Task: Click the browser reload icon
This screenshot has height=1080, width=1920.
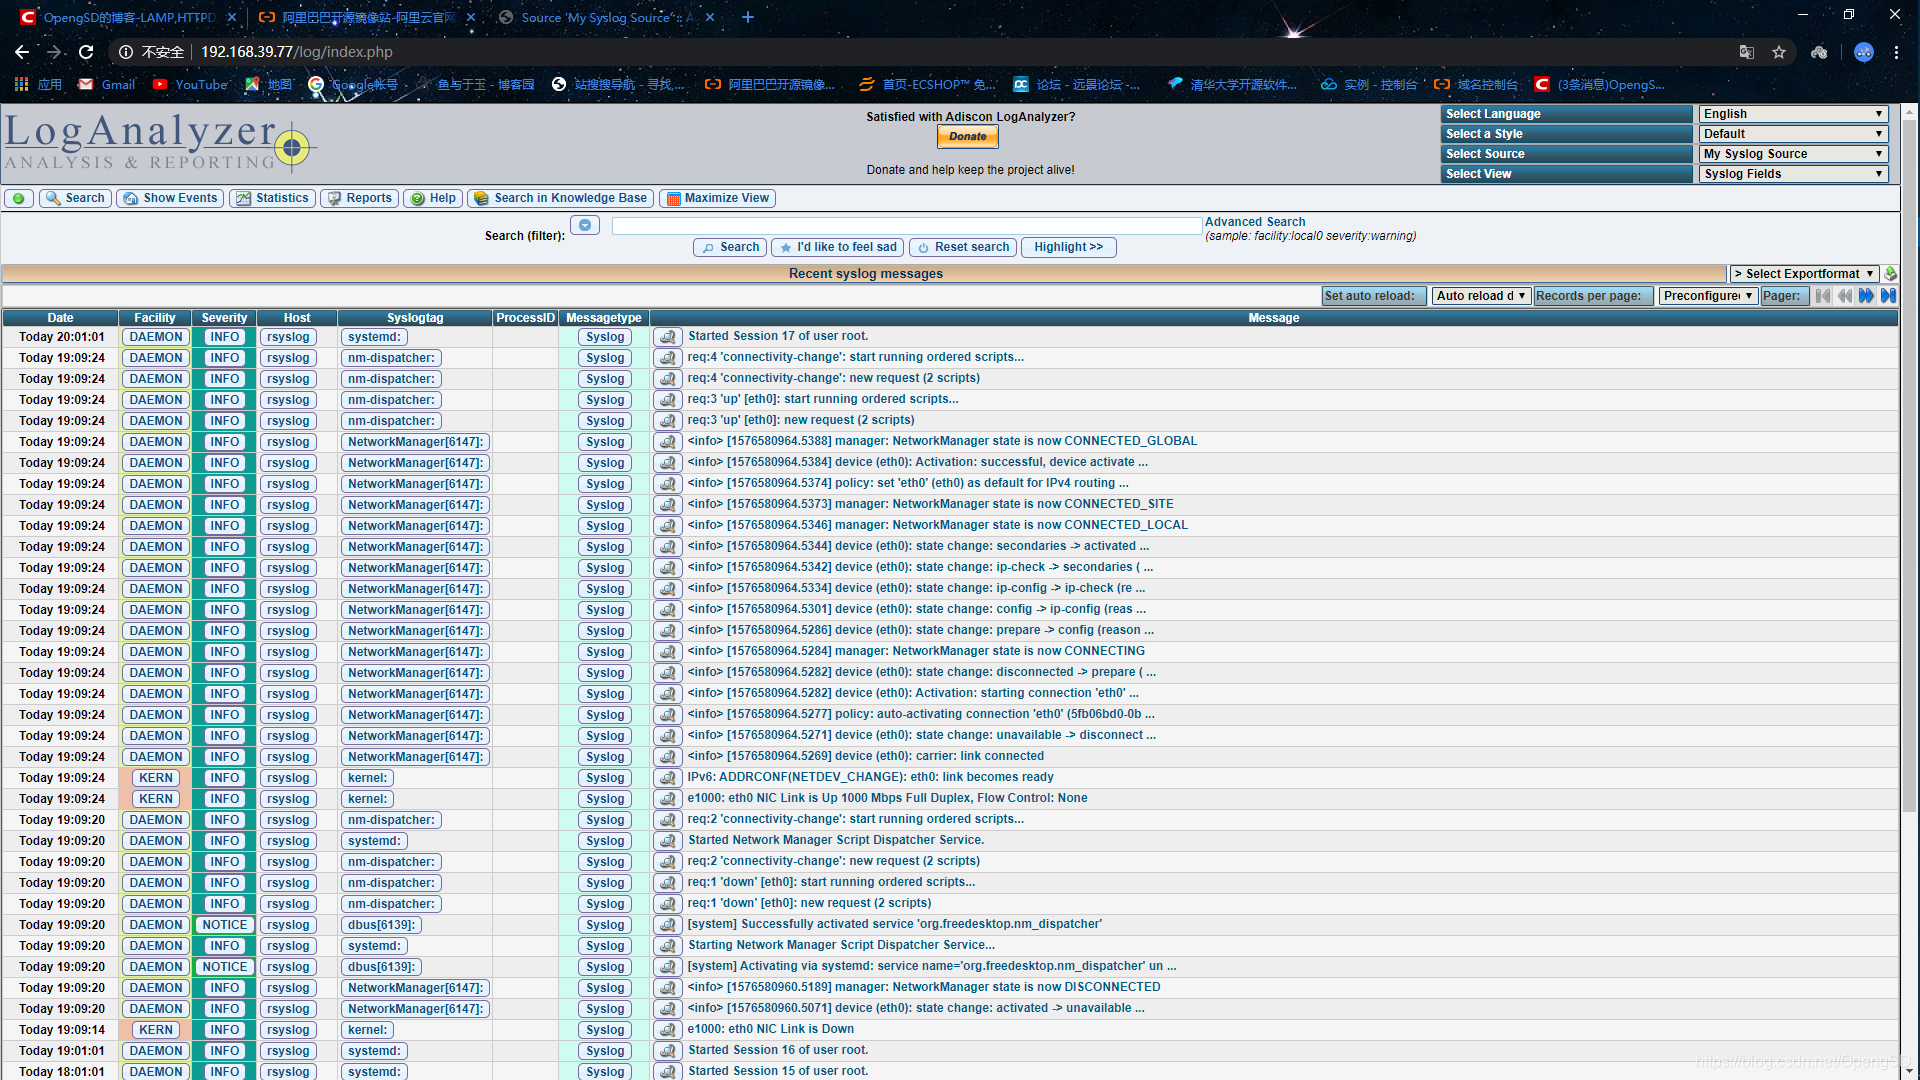Action: coord(86,52)
